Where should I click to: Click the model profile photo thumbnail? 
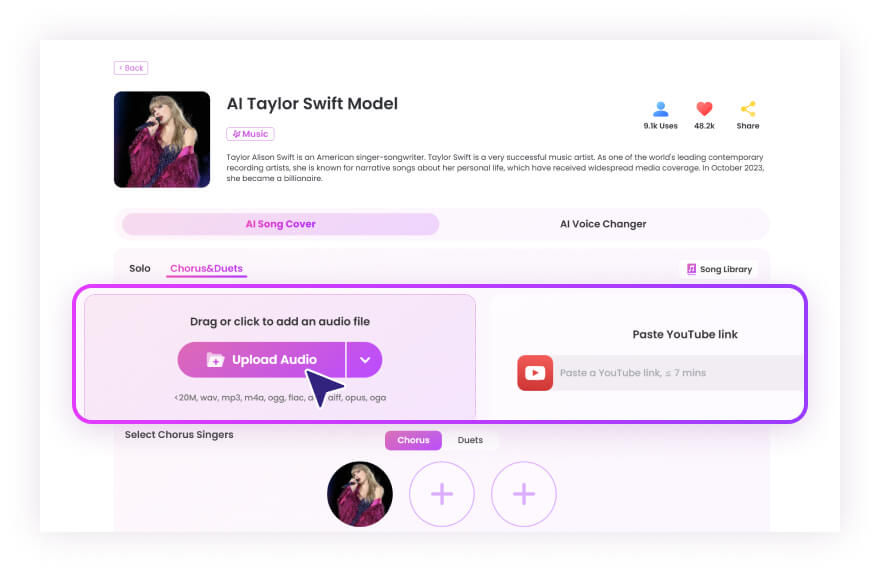[x=162, y=140]
